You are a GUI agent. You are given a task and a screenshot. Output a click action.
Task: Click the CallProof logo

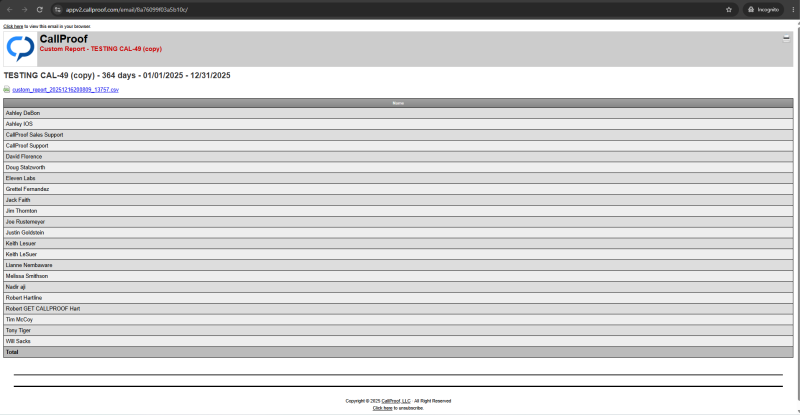(x=20, y=49)
